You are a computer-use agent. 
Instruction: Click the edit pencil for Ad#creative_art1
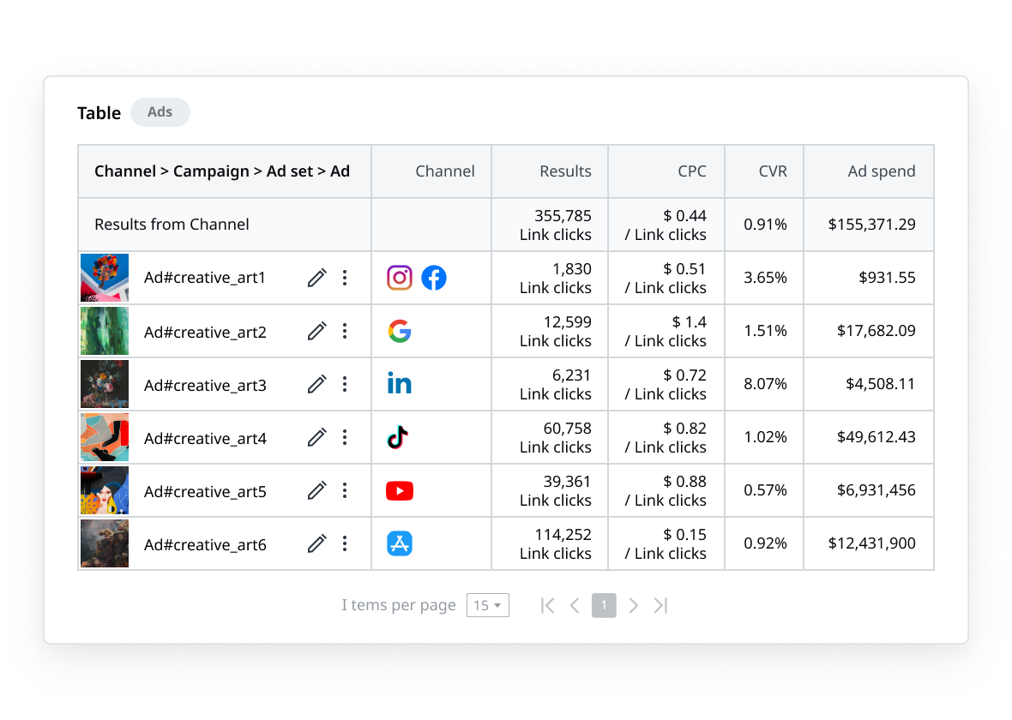[x=317, y=277]
